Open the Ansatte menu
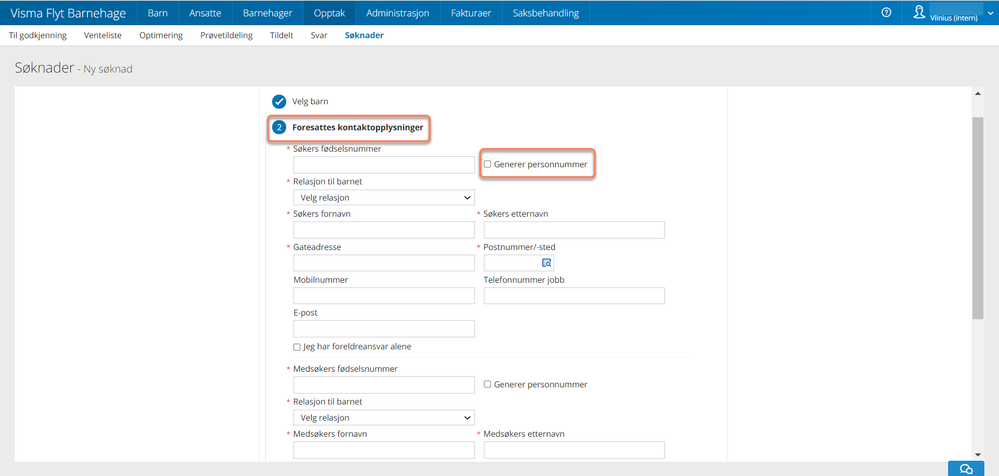The width and height of the screenshot is (999, 476). click(x=205, y=13)
